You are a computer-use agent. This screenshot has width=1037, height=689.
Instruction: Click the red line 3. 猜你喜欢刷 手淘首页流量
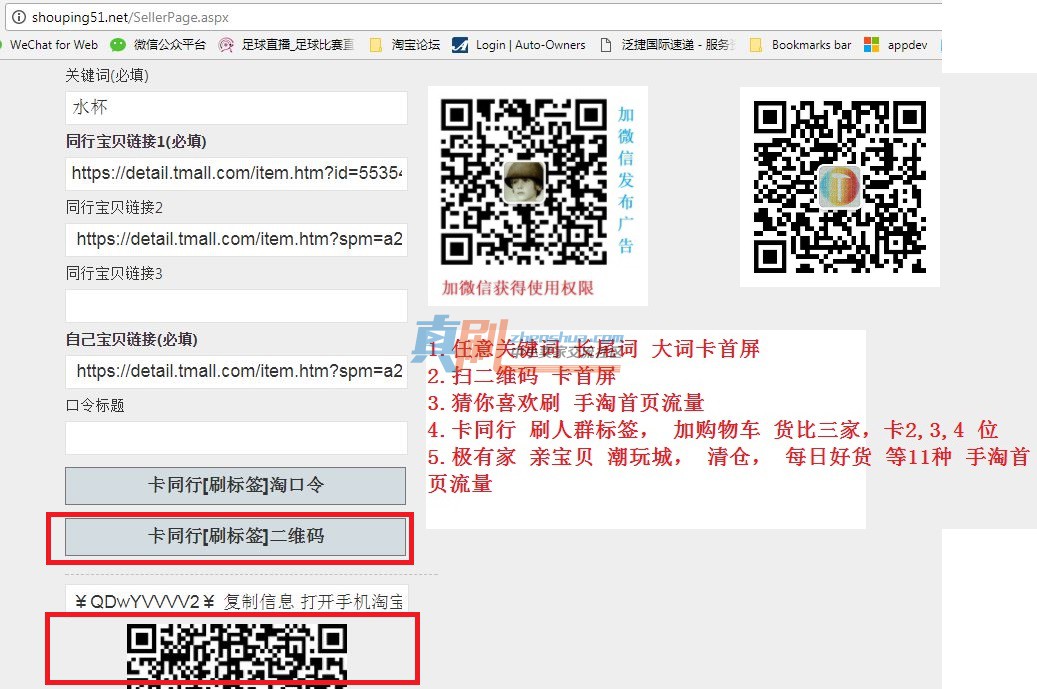(x=566, y=403)
